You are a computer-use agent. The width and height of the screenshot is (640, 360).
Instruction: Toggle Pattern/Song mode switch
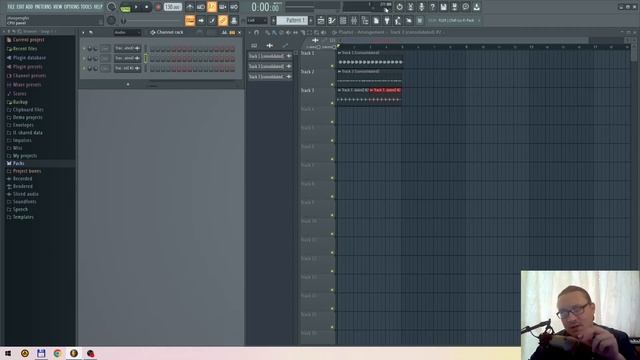125,7
